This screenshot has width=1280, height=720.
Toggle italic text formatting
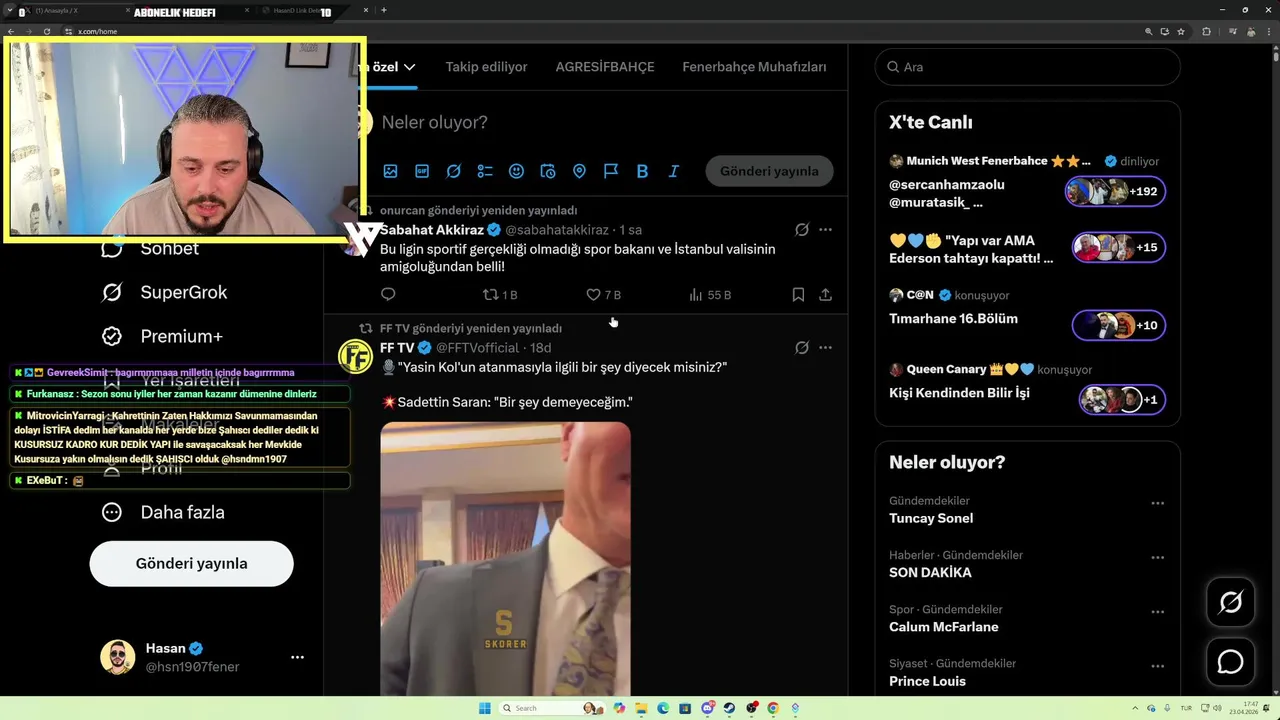(x=674, y=171)
